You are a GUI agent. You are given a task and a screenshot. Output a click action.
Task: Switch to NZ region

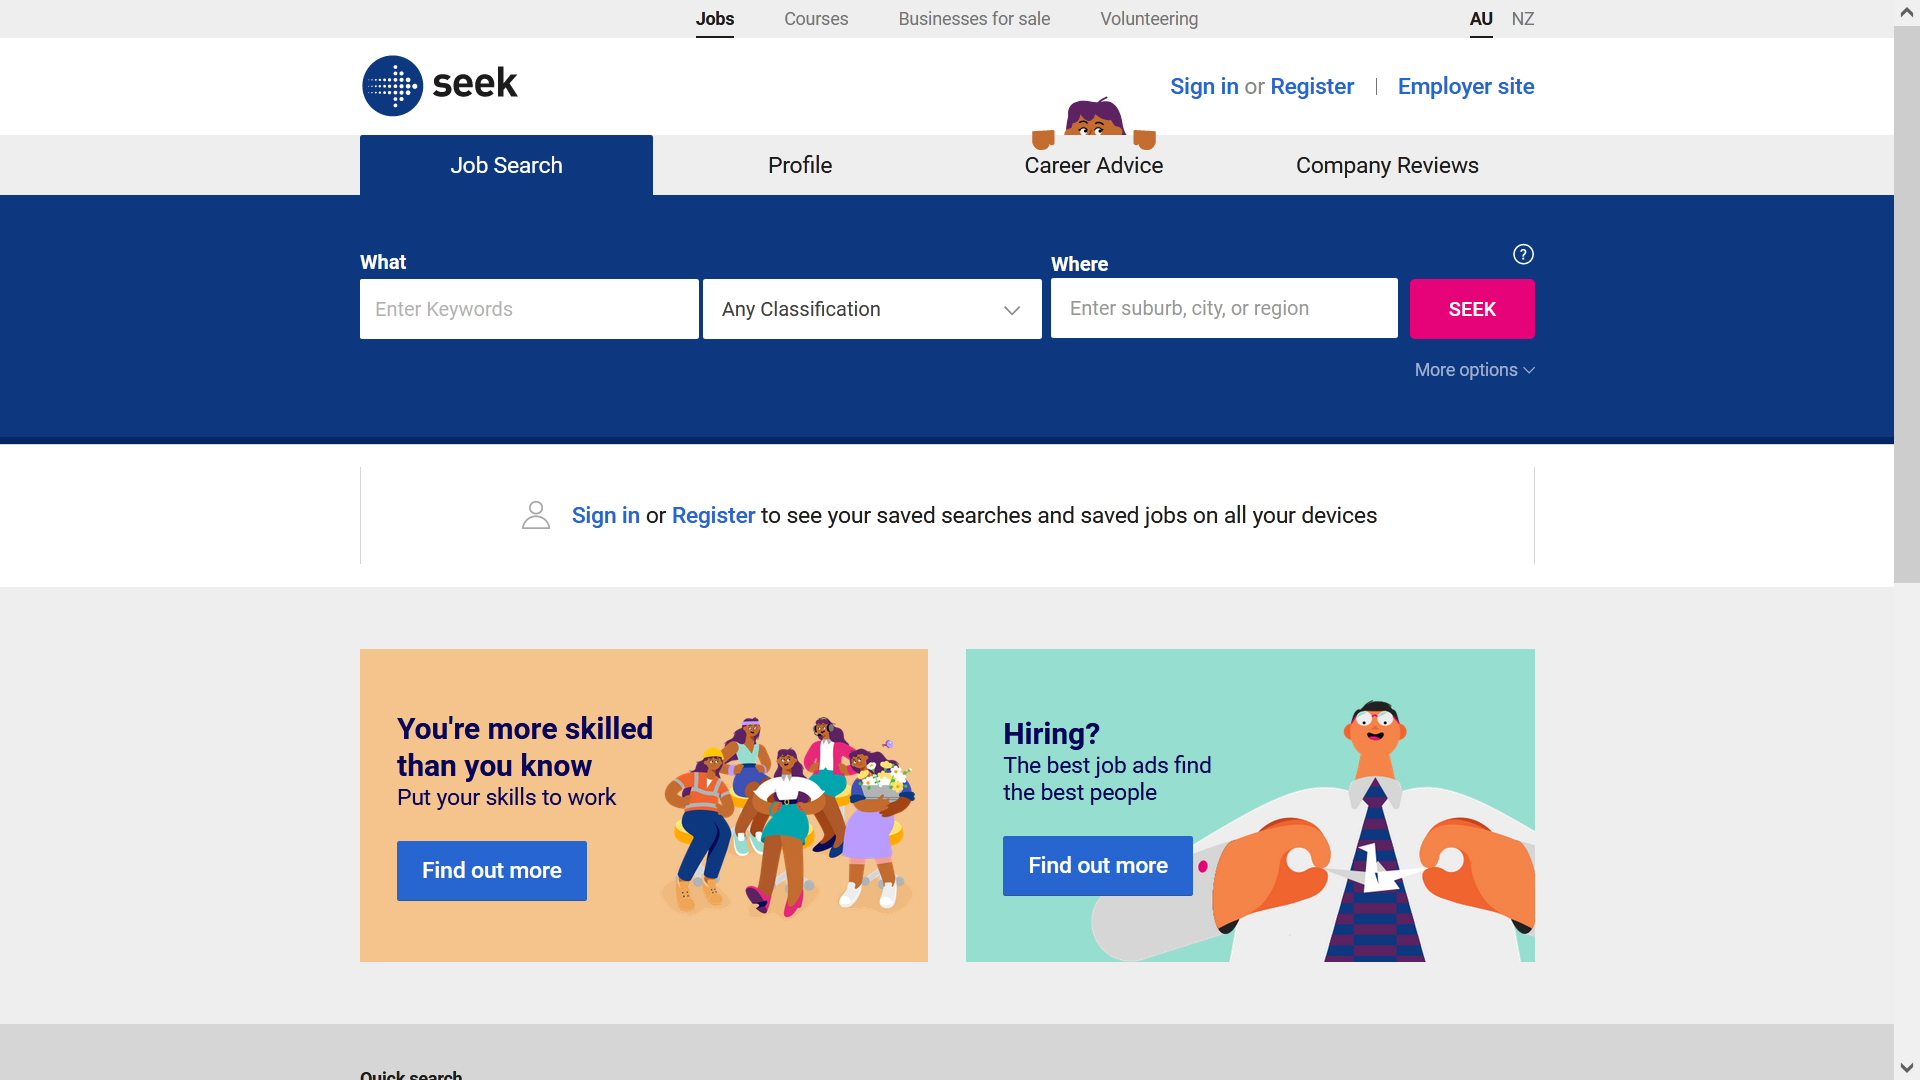pyautogui.click(x=1522, y=19)
